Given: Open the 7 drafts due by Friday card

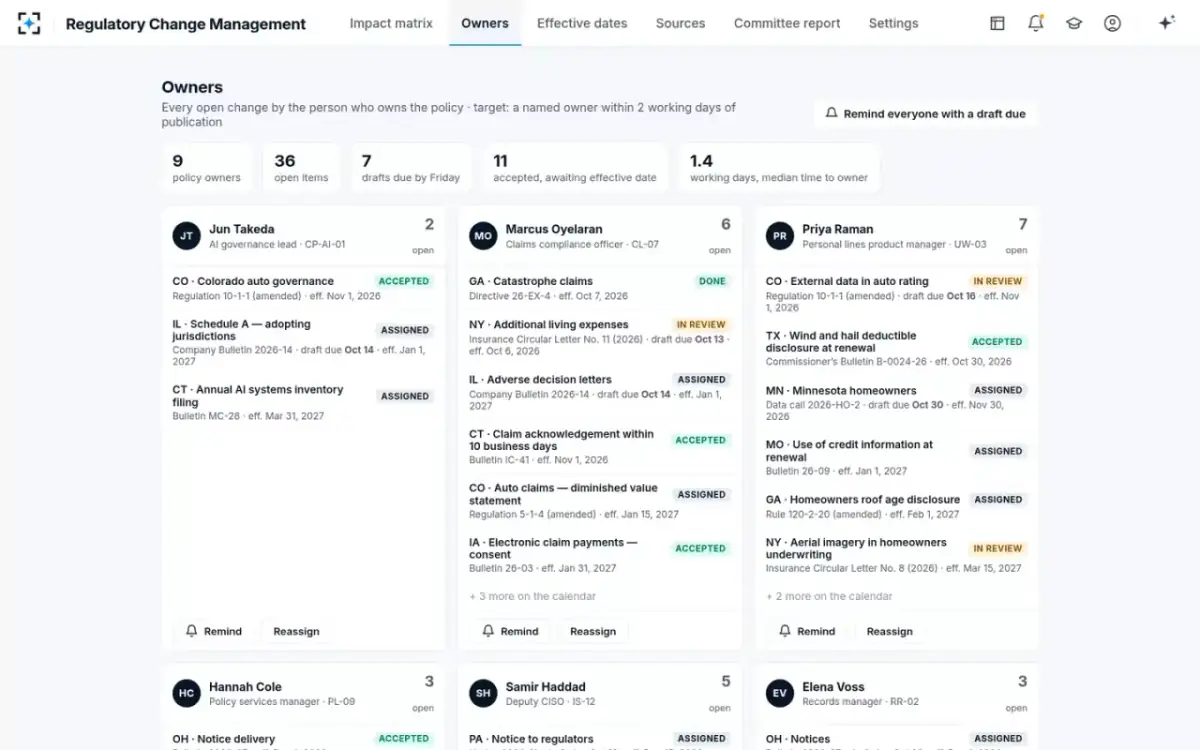Looking at the screenshot, I should 411,167.
